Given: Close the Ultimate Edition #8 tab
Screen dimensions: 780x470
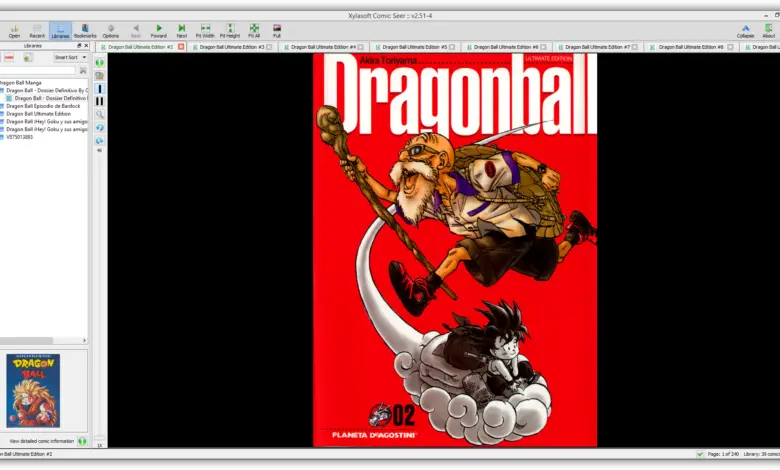Looking at the screenshot, I should coord(730,47).
